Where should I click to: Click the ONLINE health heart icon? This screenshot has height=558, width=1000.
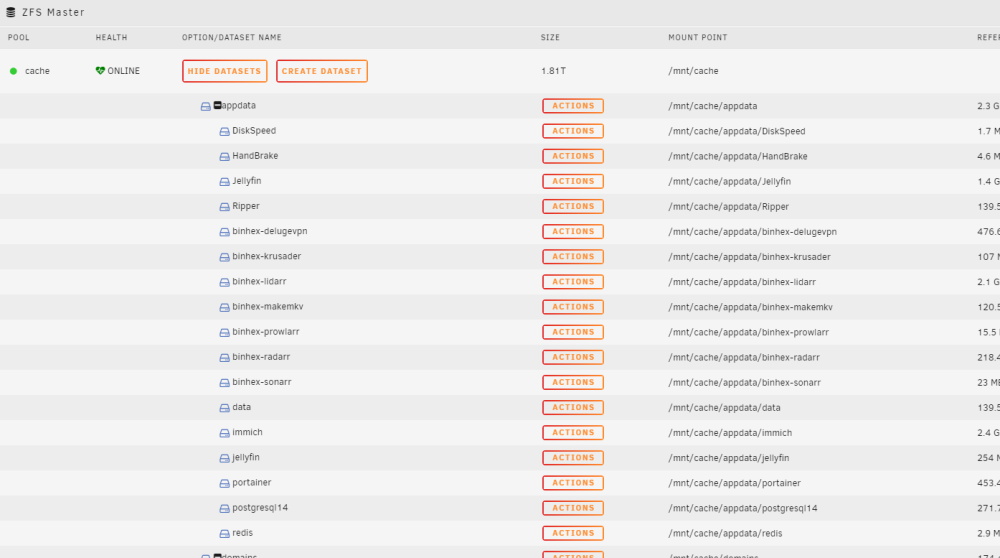[100, 71]
